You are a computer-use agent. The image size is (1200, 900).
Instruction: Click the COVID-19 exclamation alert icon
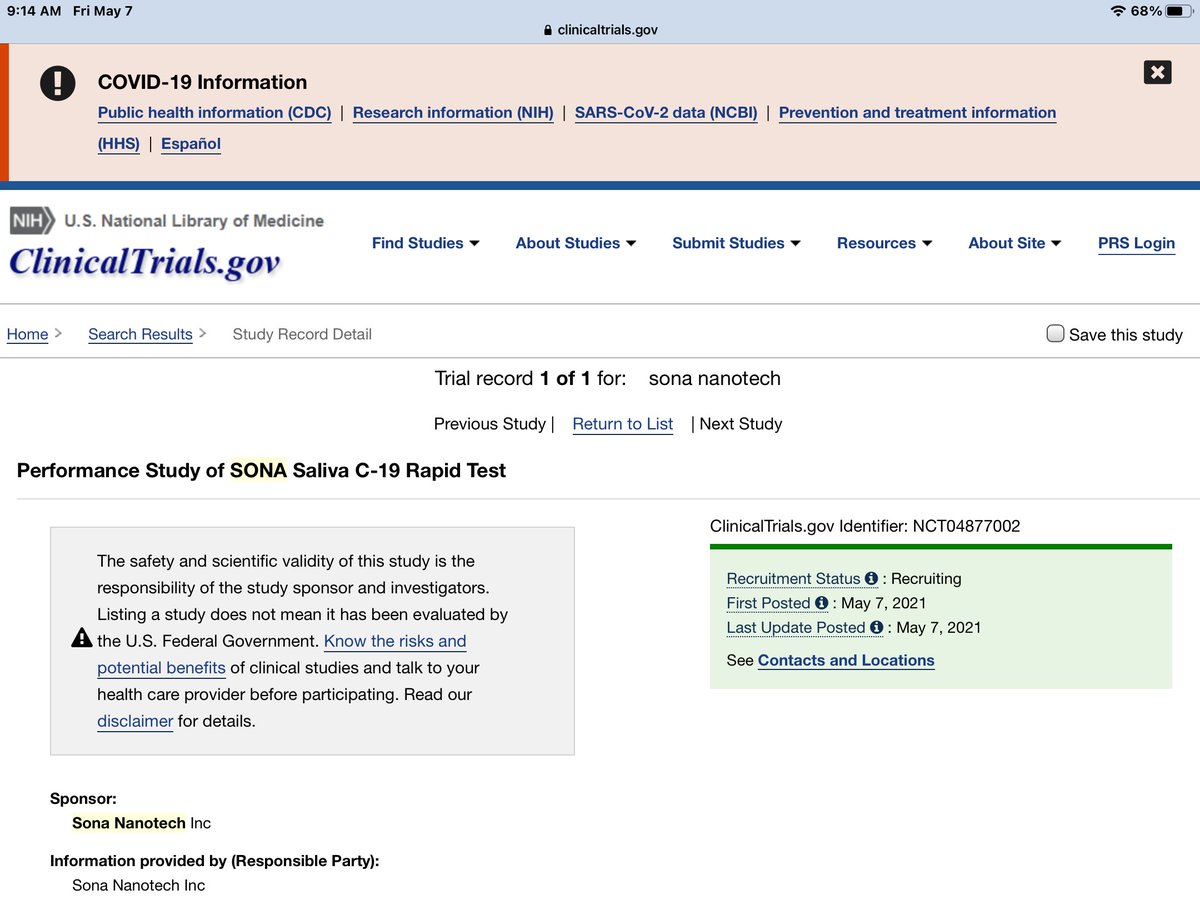click(x=57, y=83)
